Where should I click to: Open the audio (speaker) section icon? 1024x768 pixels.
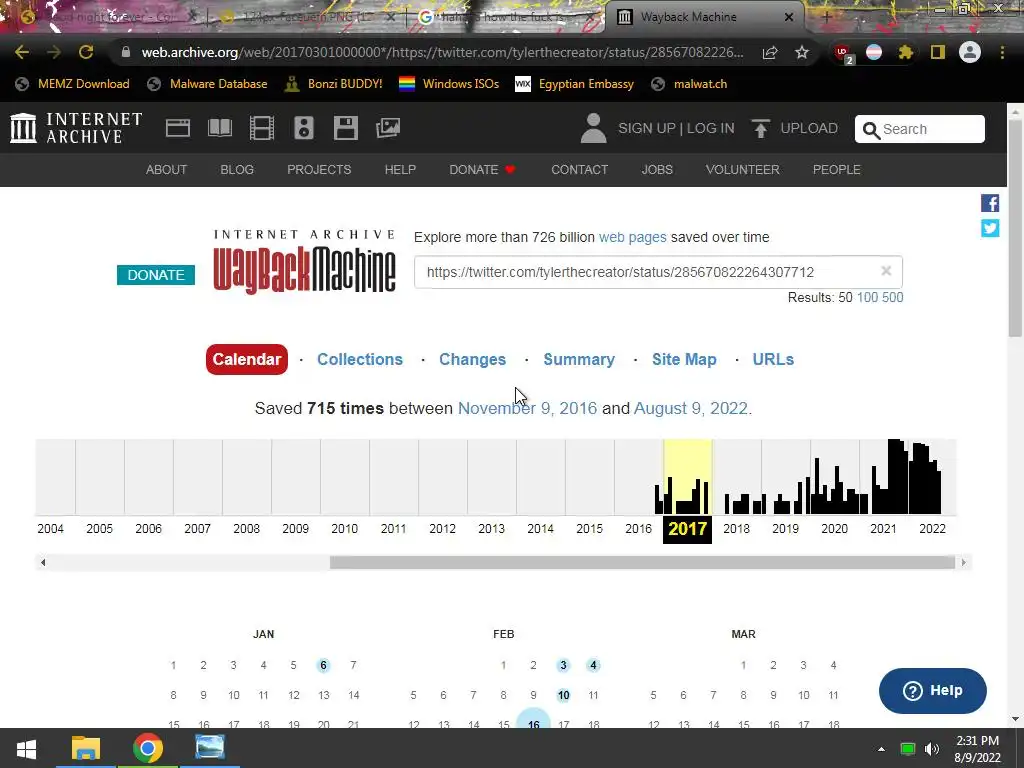point(304,128)
